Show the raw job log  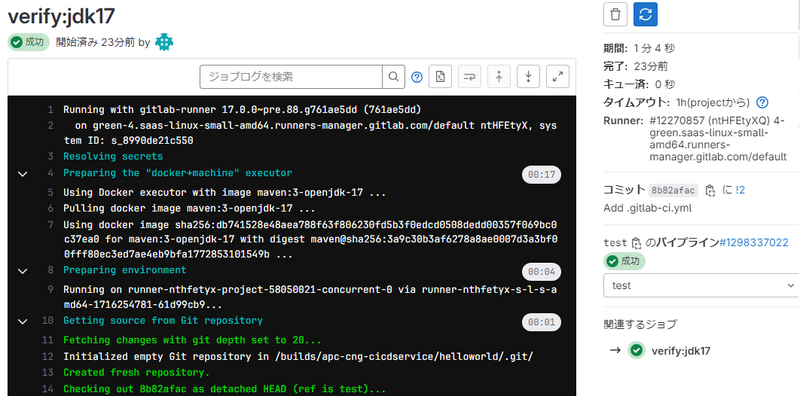tap(440, 77)
